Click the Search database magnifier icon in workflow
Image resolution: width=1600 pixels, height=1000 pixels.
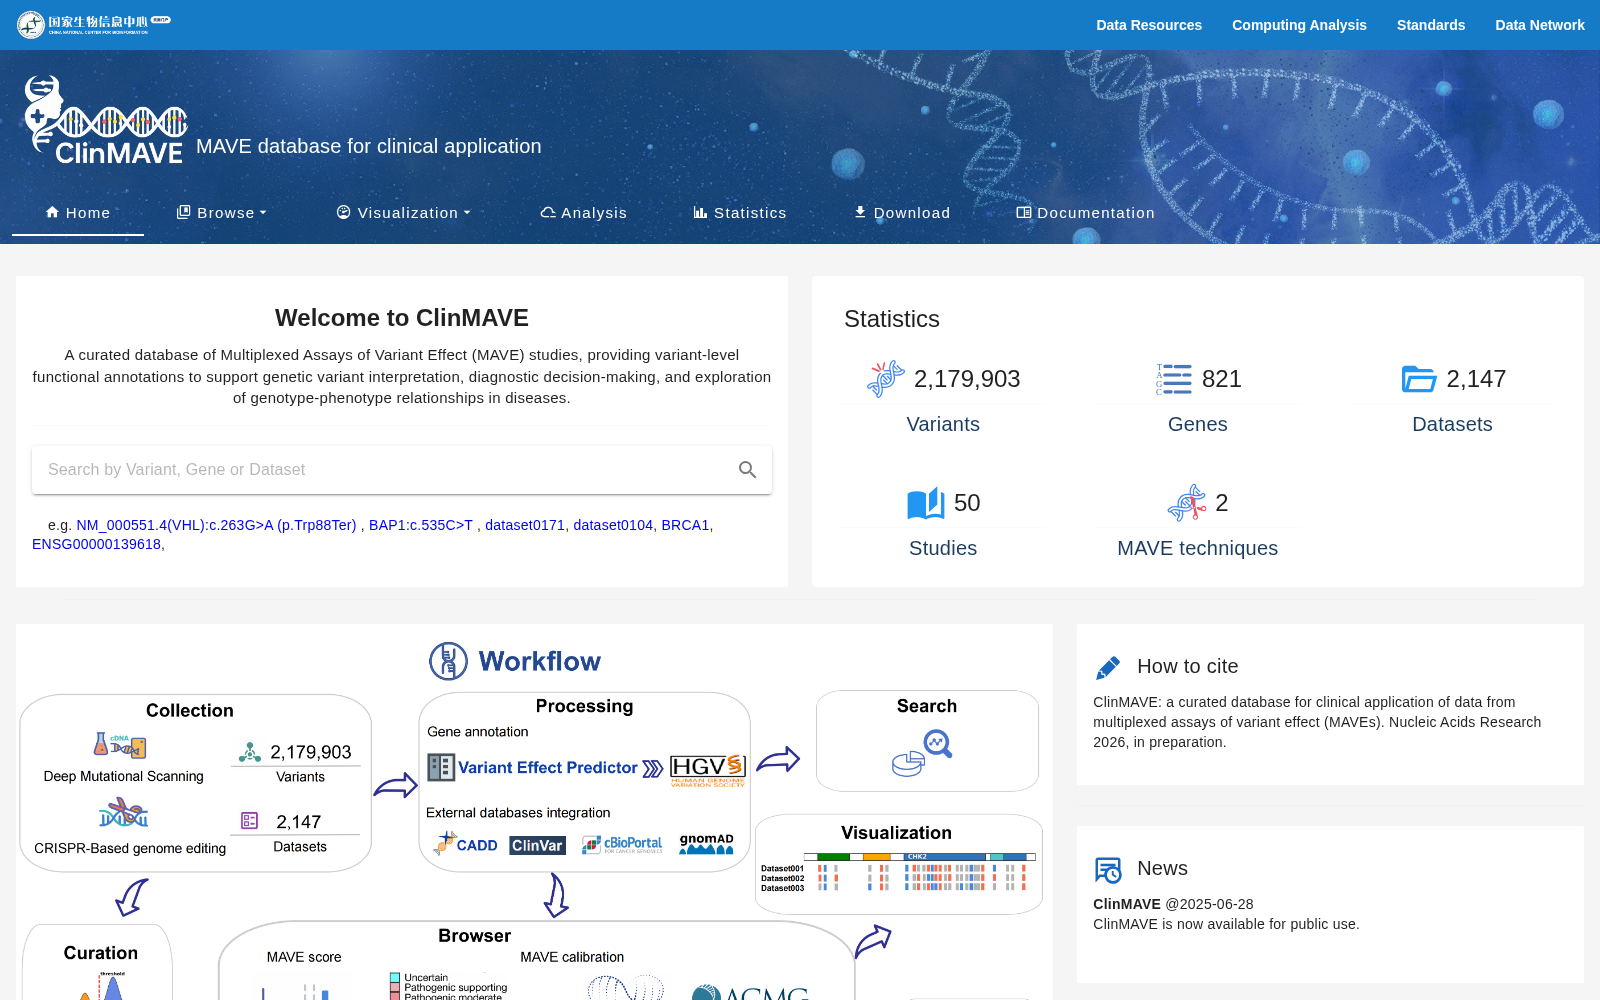click(x=922, y=753)
